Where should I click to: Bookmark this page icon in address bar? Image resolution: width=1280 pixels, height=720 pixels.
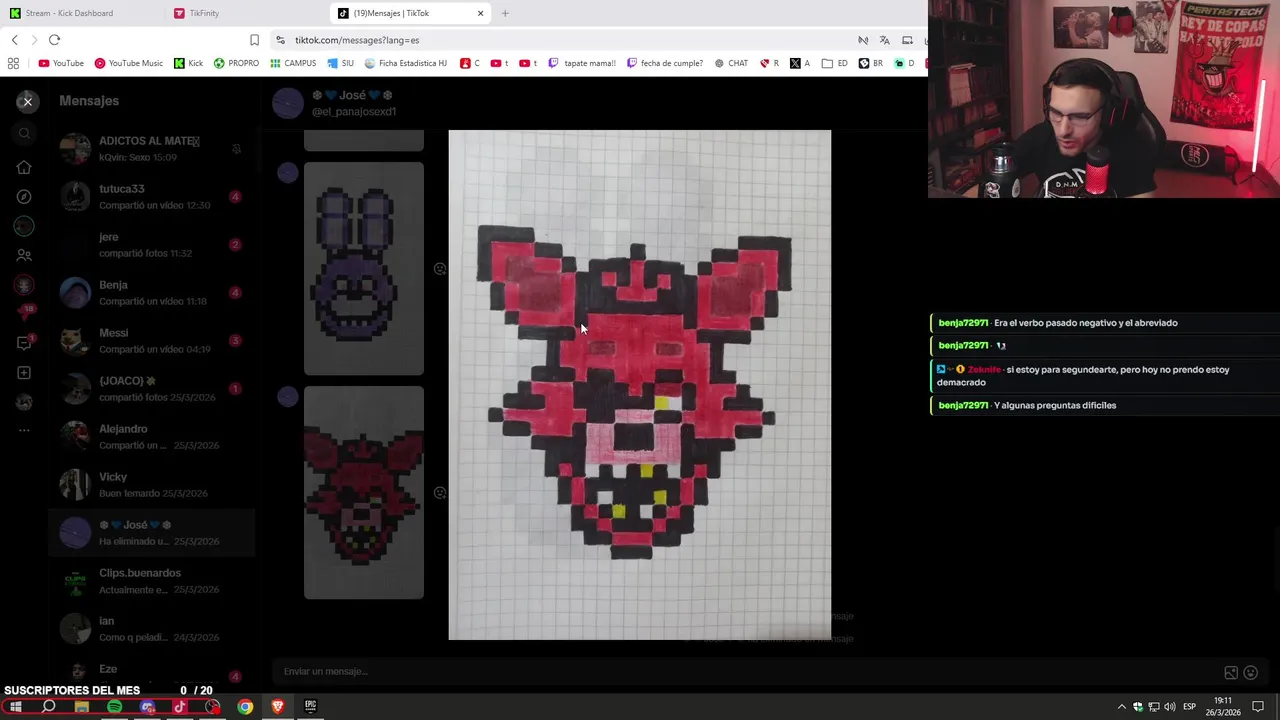pos(254,40)
